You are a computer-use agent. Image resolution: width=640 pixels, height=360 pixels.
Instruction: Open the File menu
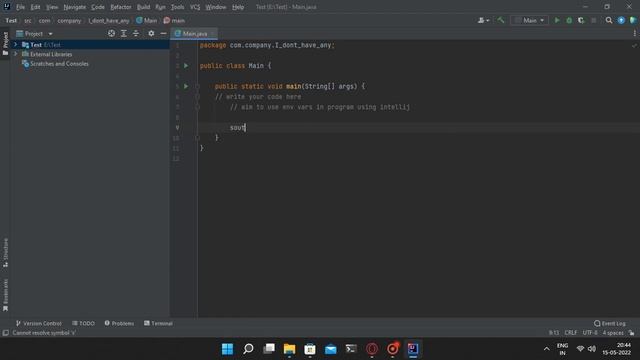(20, 7)
